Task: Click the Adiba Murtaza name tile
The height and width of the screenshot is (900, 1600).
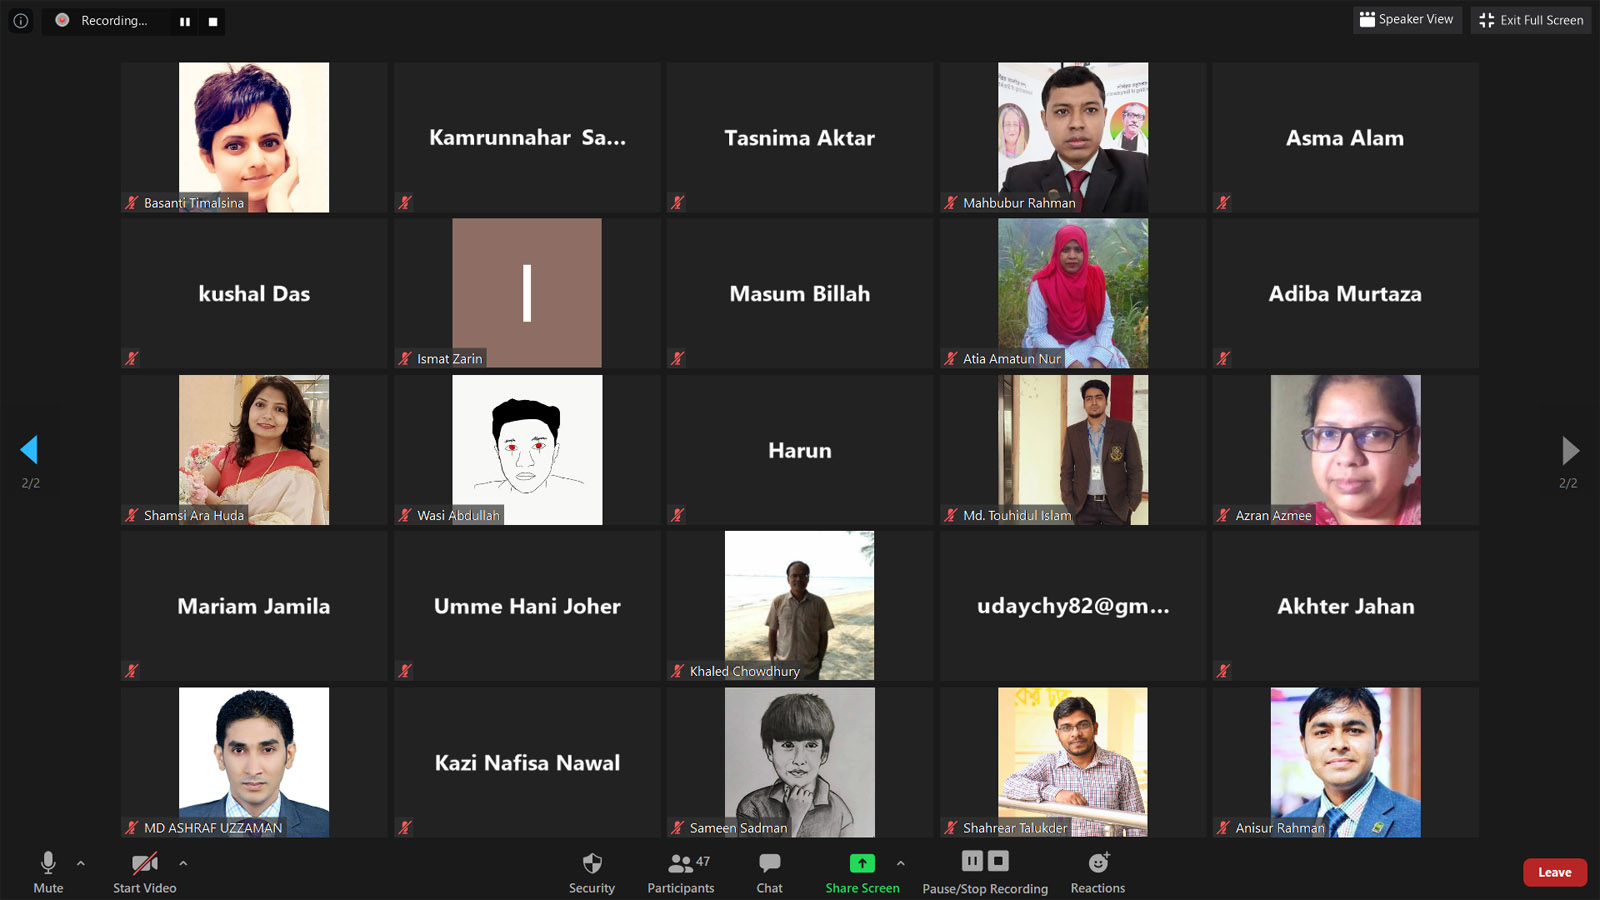Action: click(x=1346, y=293)
